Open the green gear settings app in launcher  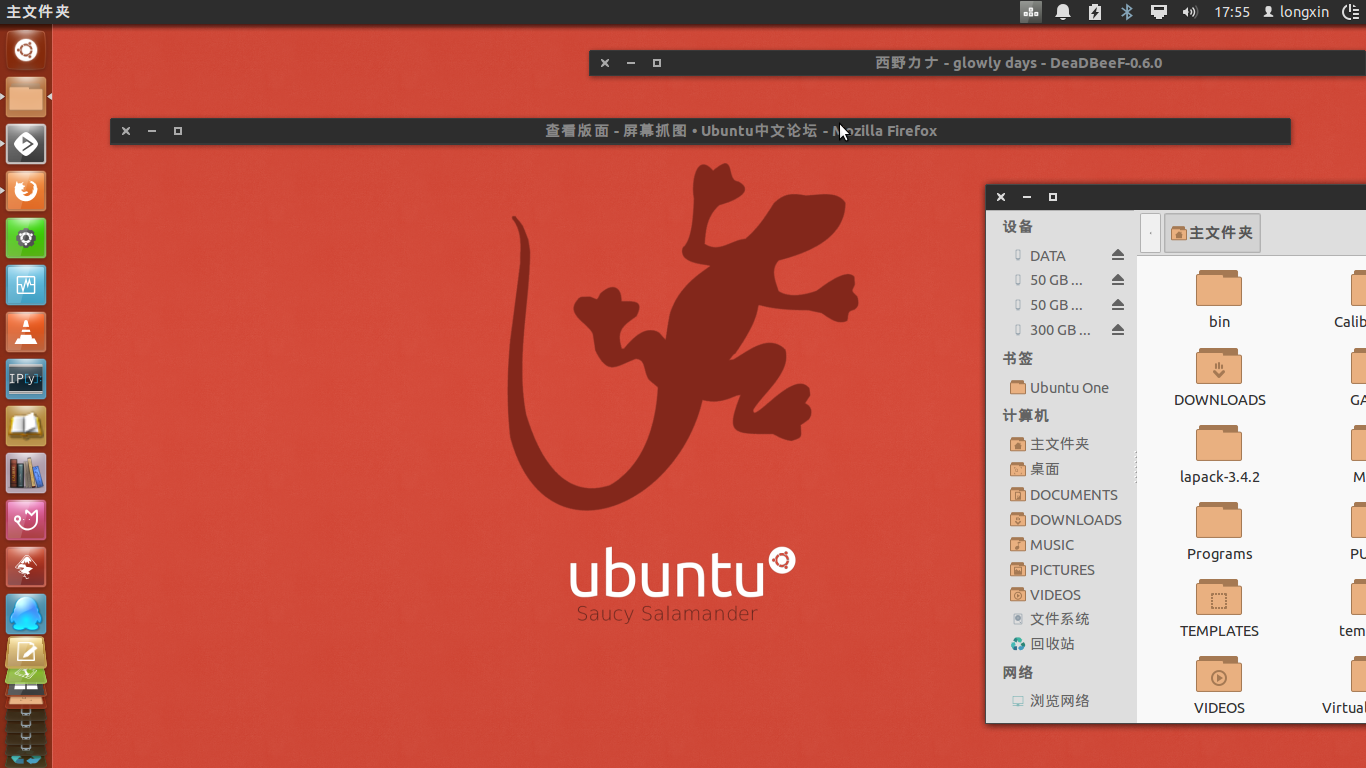coord(26,238)
